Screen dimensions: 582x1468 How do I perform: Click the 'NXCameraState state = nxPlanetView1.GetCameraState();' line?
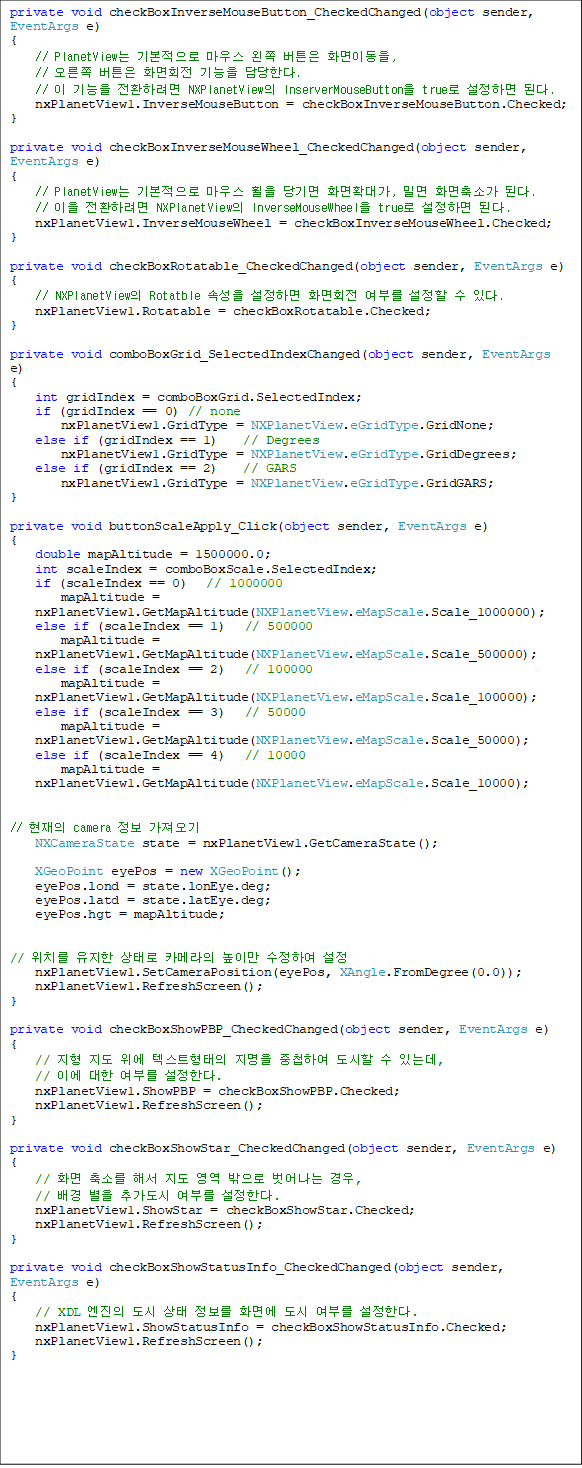point(236,843)
